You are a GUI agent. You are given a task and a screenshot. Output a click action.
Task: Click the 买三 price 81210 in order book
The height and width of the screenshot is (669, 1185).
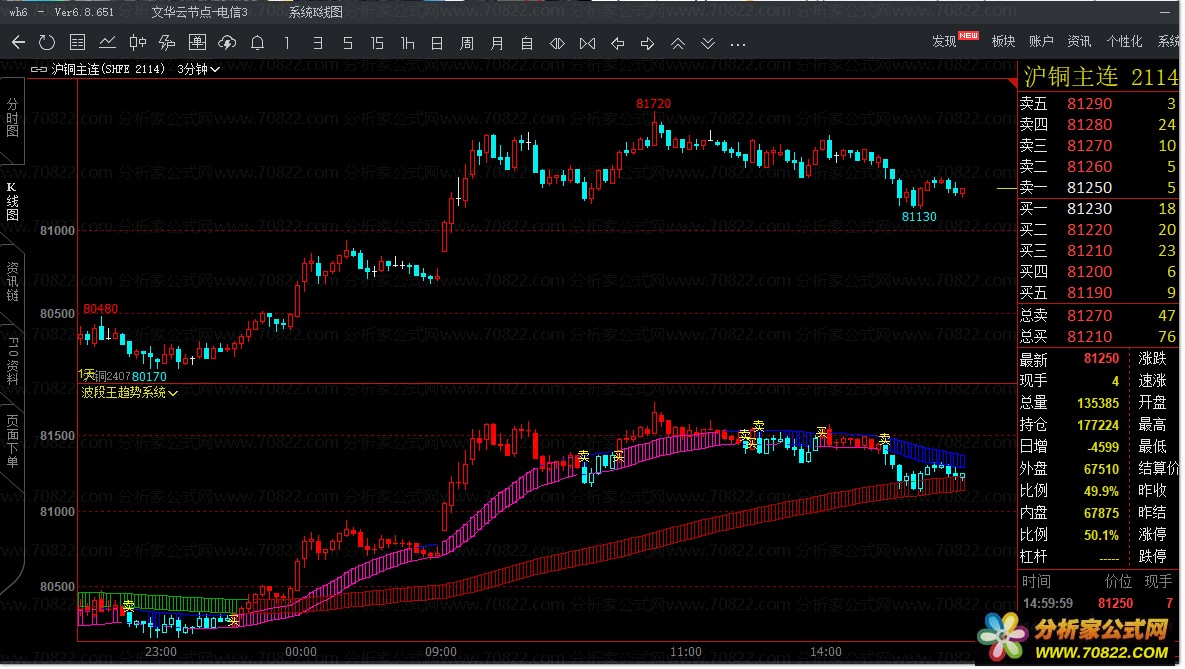tap(1089, 250)
